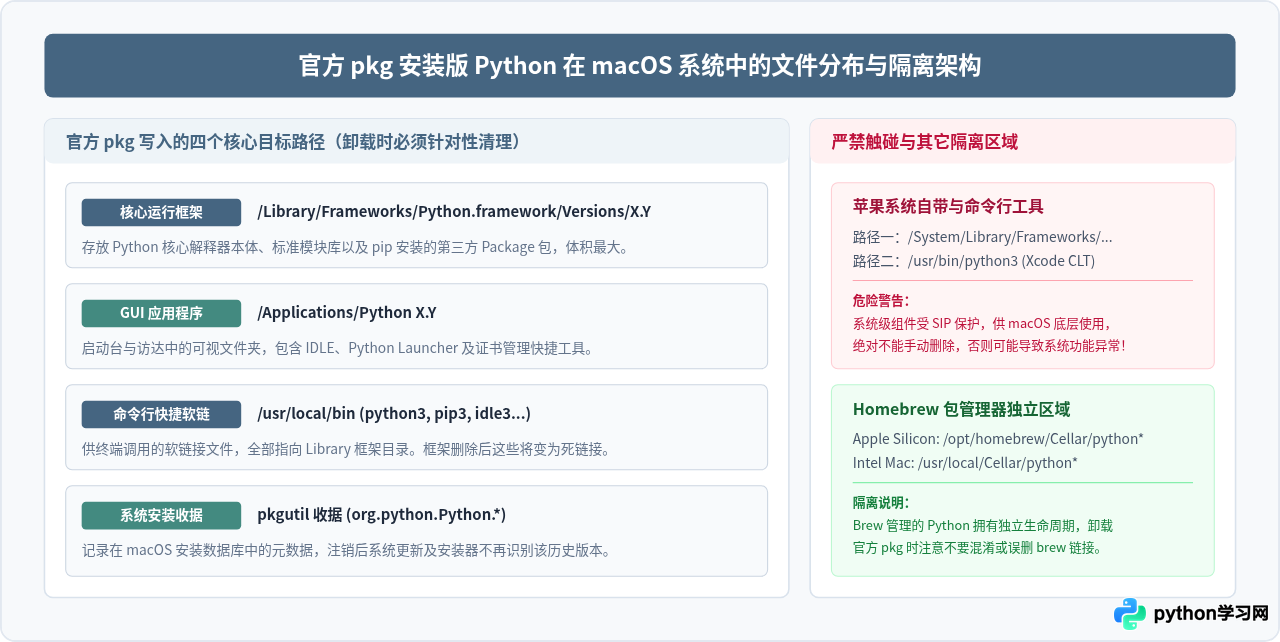
Task: Click the line 官方 pkg 时注意不要混淆或误删 brew 链接
Action: coord(977,547)
